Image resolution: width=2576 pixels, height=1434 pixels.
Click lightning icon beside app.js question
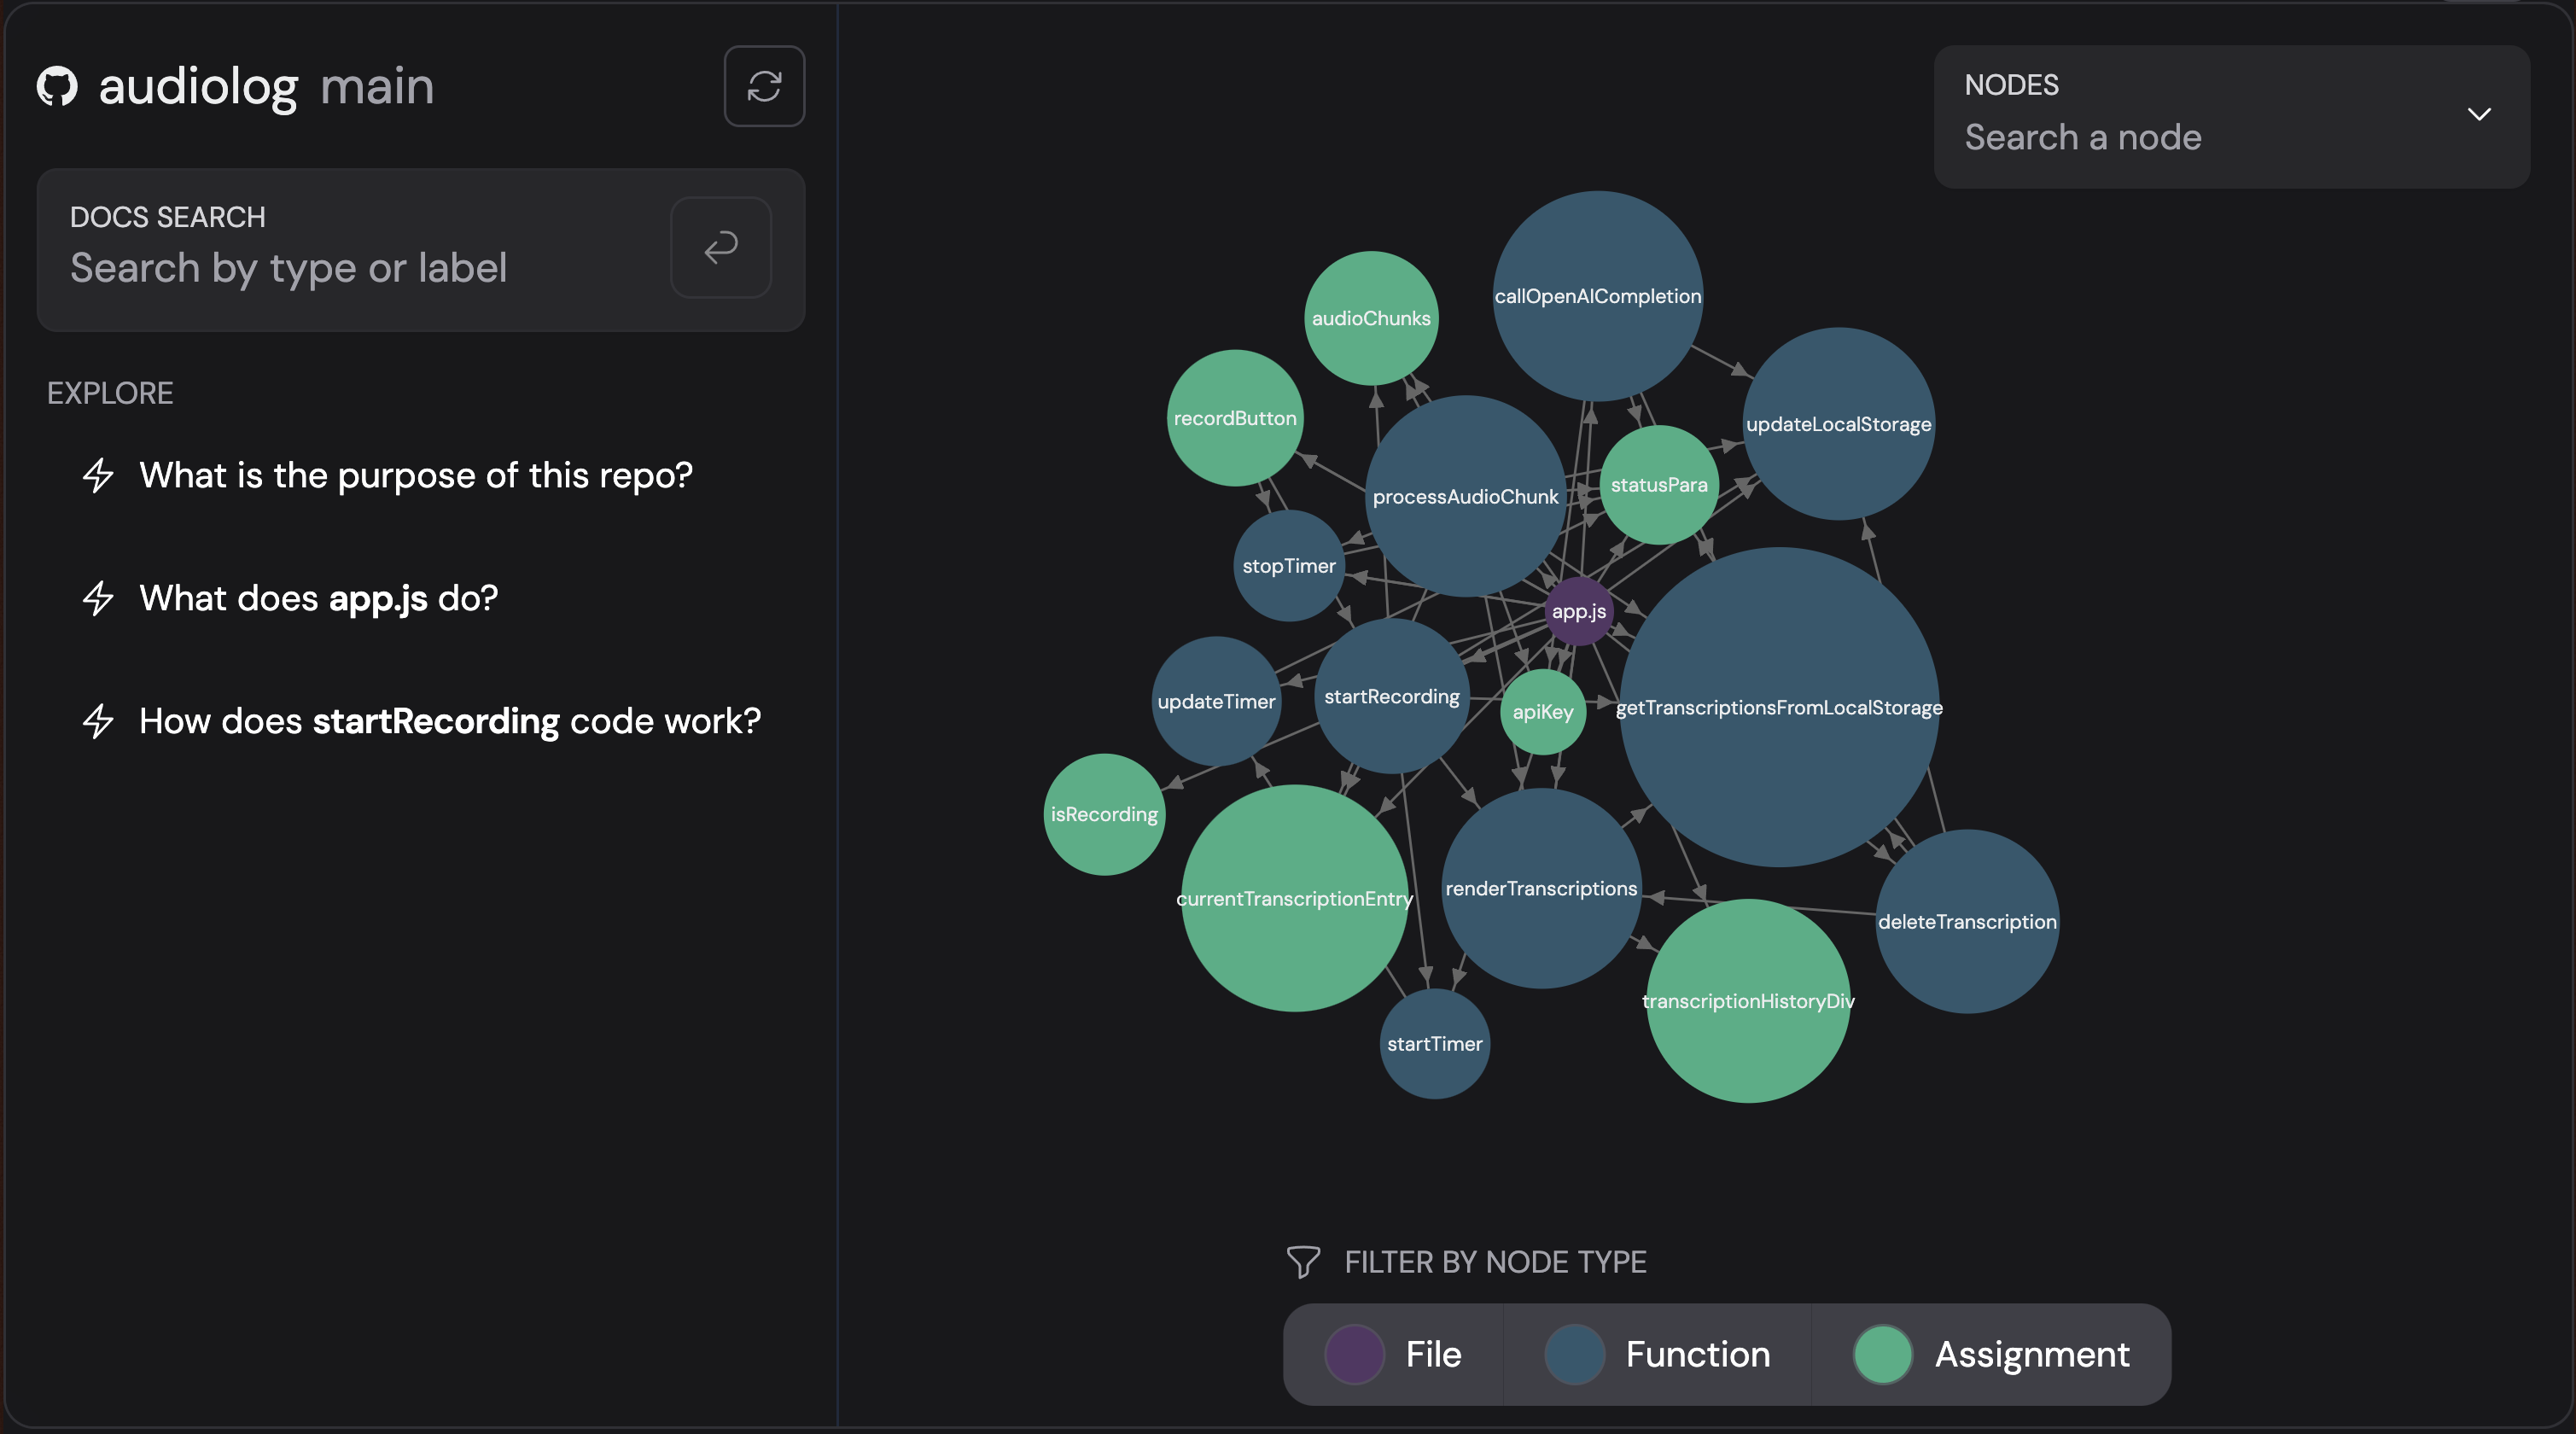[98, 598]
